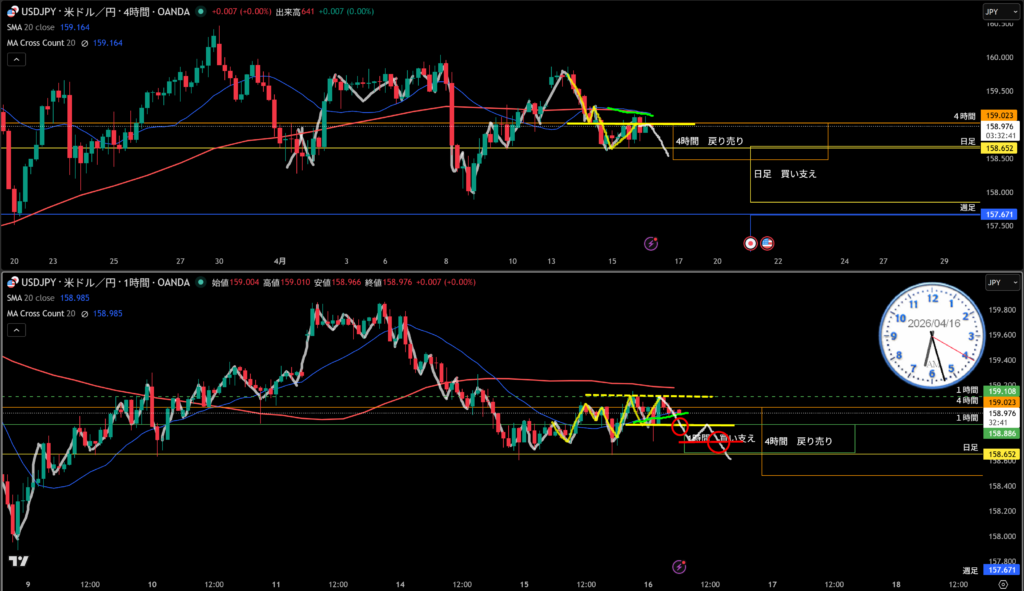Click the Japan flag economic event marker
The width and height of the screenshot is (1024, 591).
pos(750,242)
